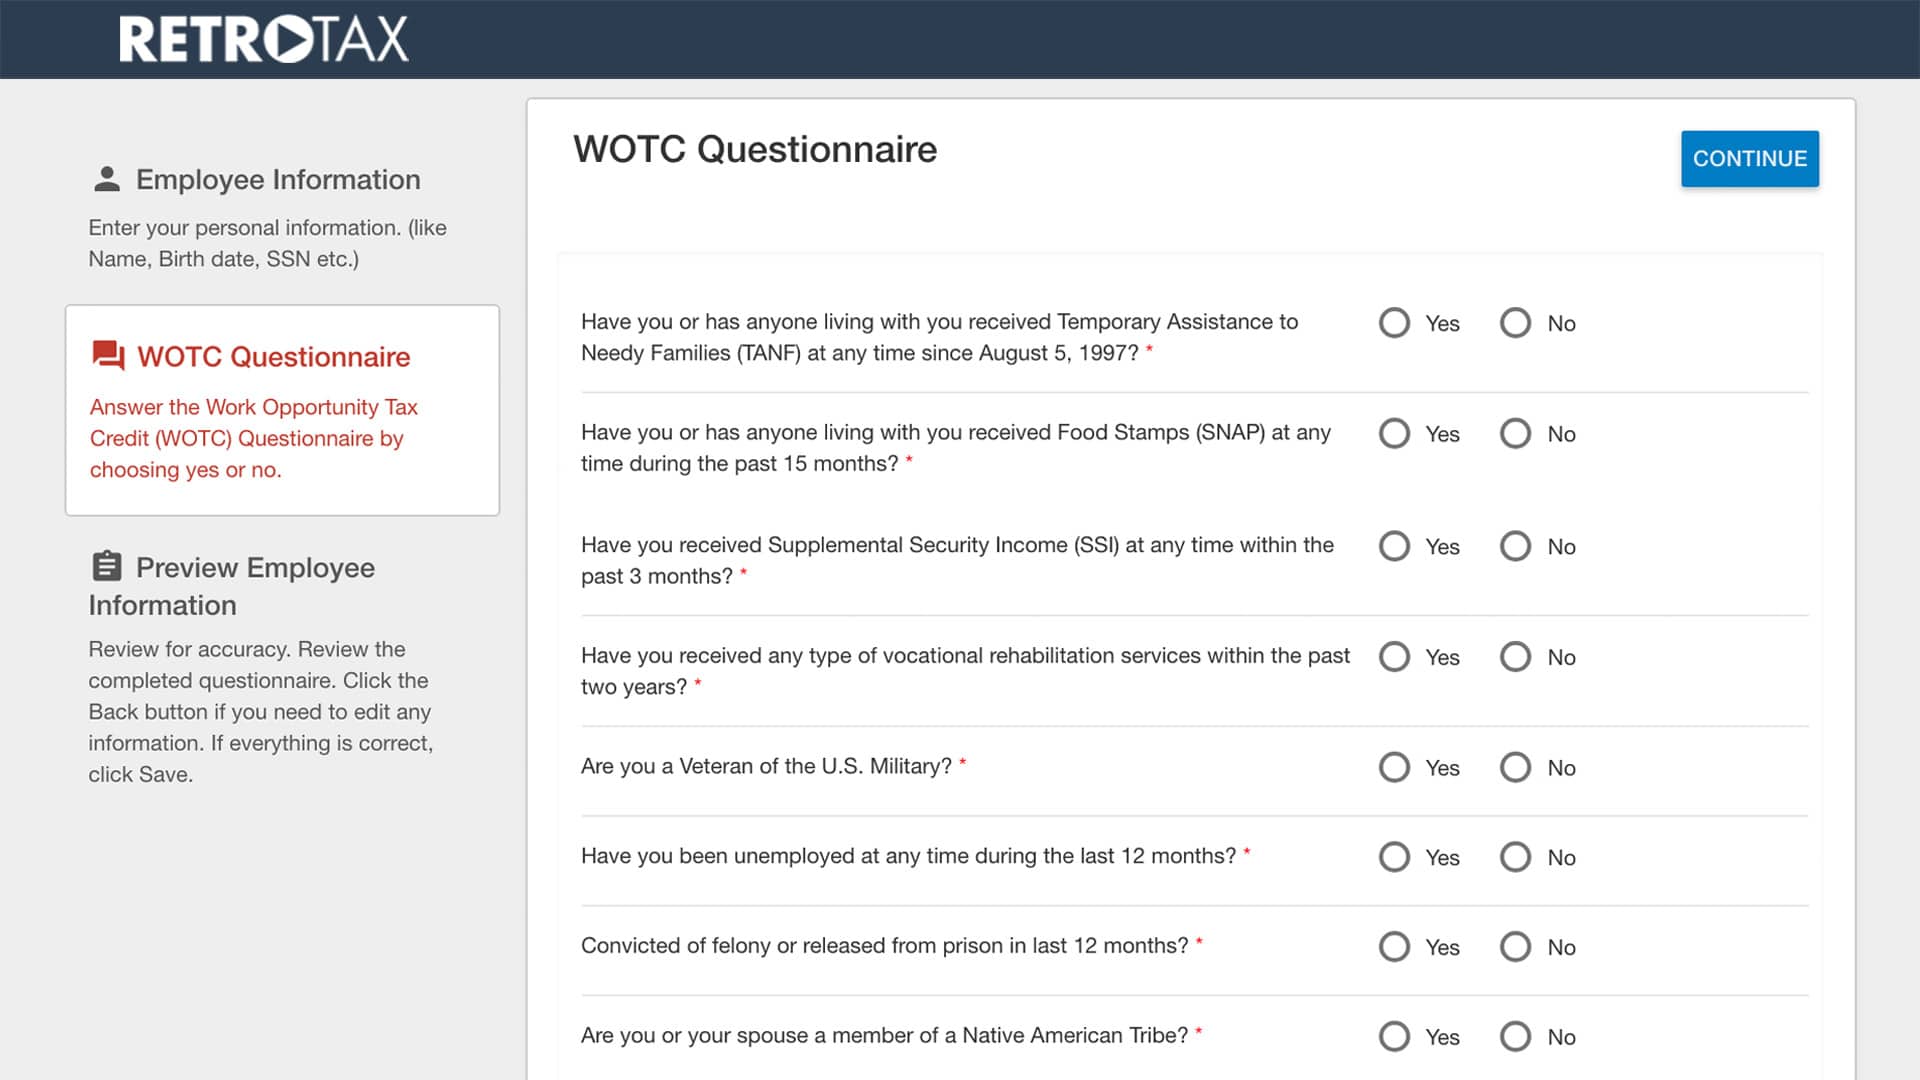This screenshot has height=1080, width=1920.
Task: Choose Yes for unemployed in last 12 months
Action: click(x=1394, y=857)
